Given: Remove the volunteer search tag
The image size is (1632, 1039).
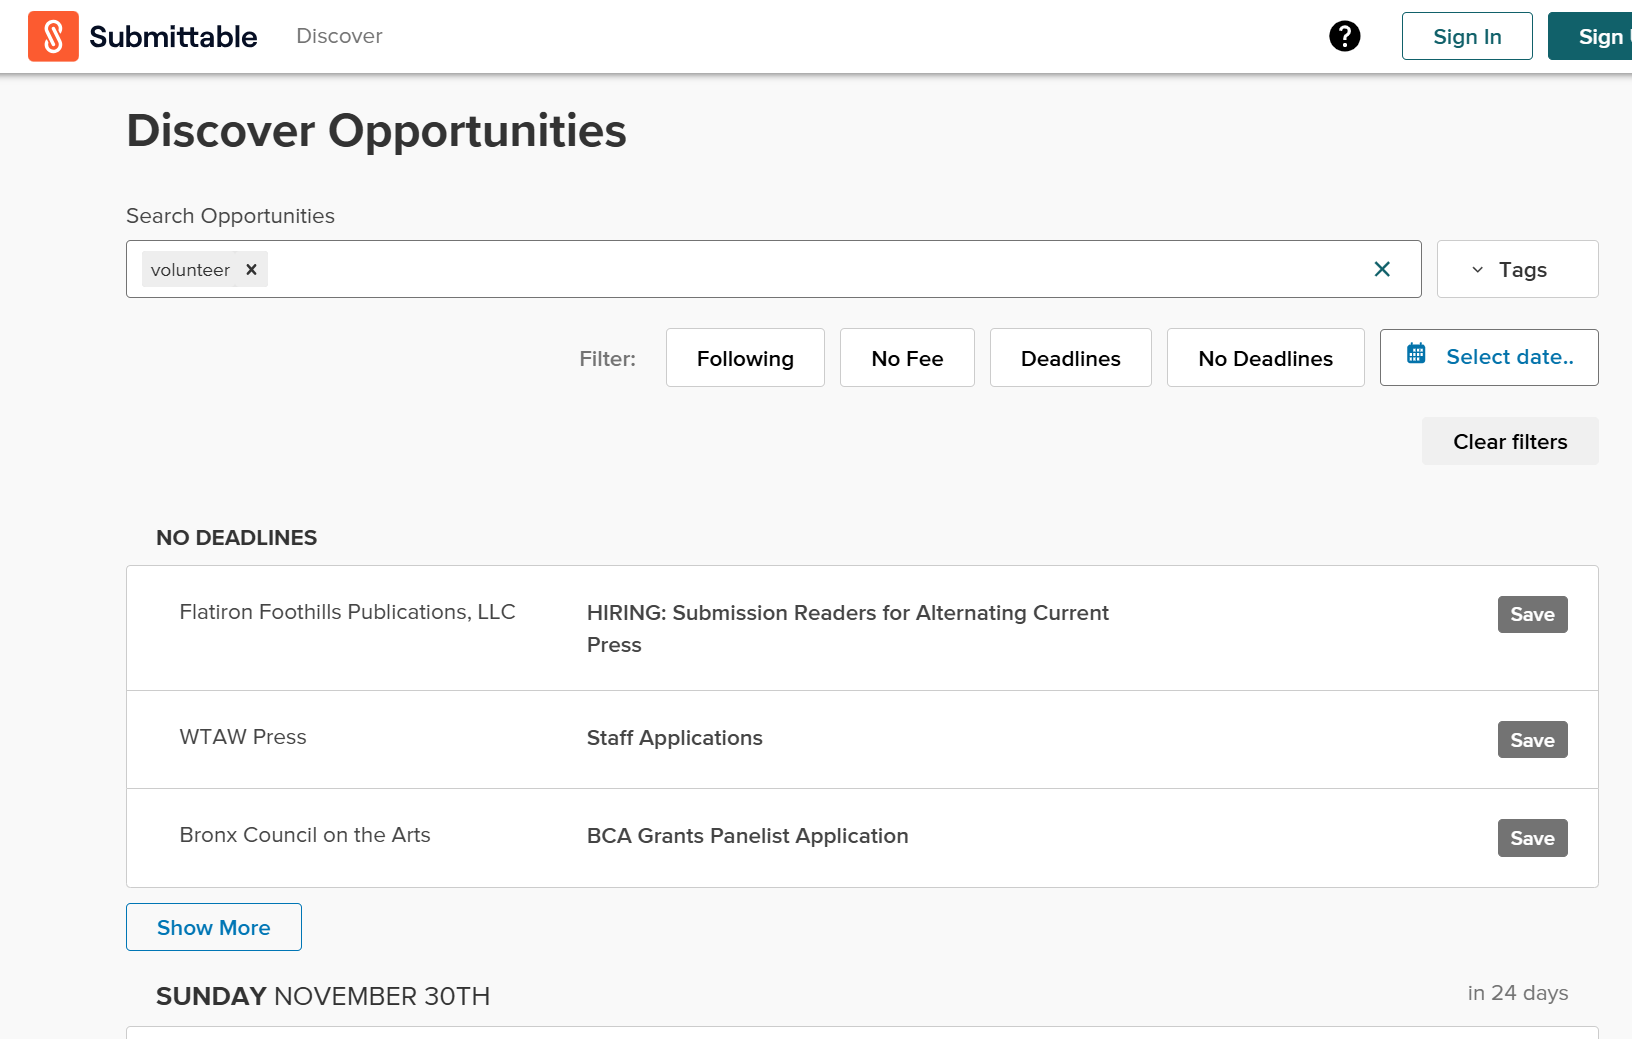Looking at the screenshot, I should [252, 269].
